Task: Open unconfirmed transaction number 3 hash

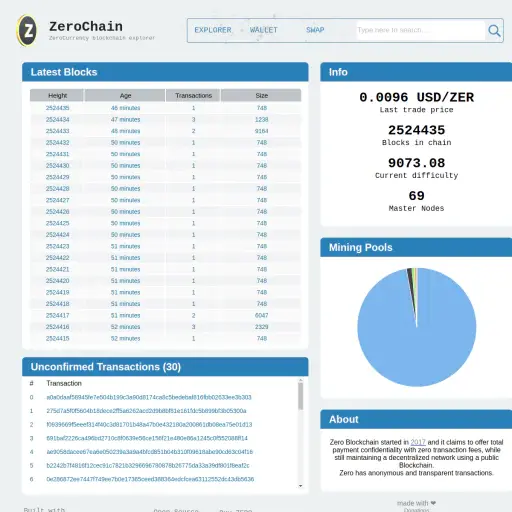Action: [x=147, y=438]
